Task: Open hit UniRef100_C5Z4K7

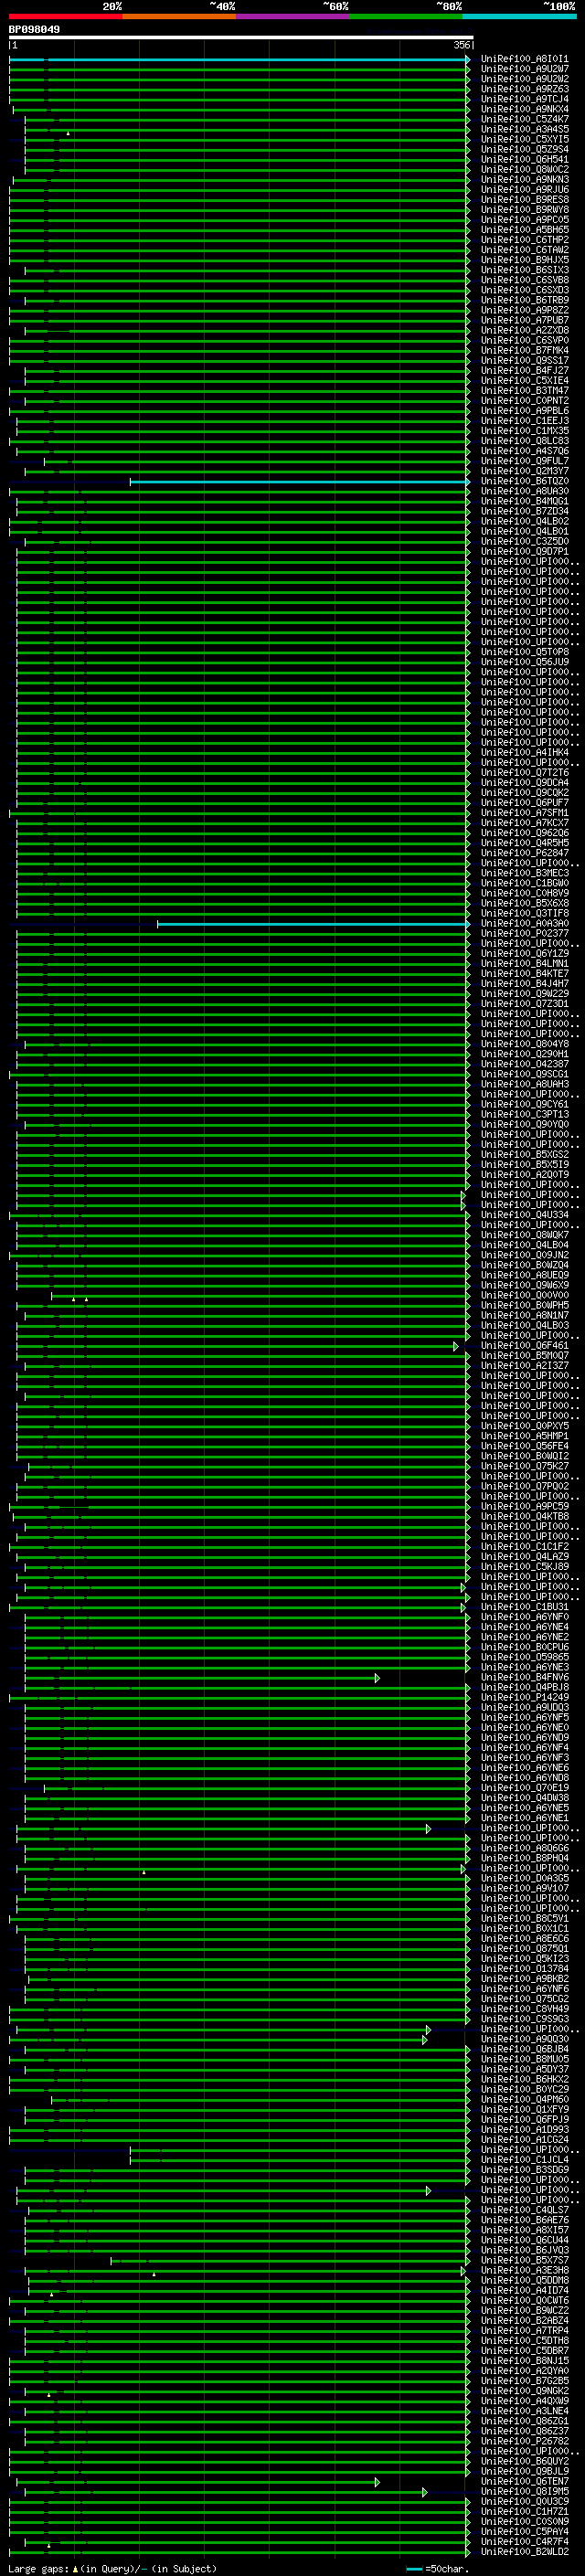Action: point(524,119)
